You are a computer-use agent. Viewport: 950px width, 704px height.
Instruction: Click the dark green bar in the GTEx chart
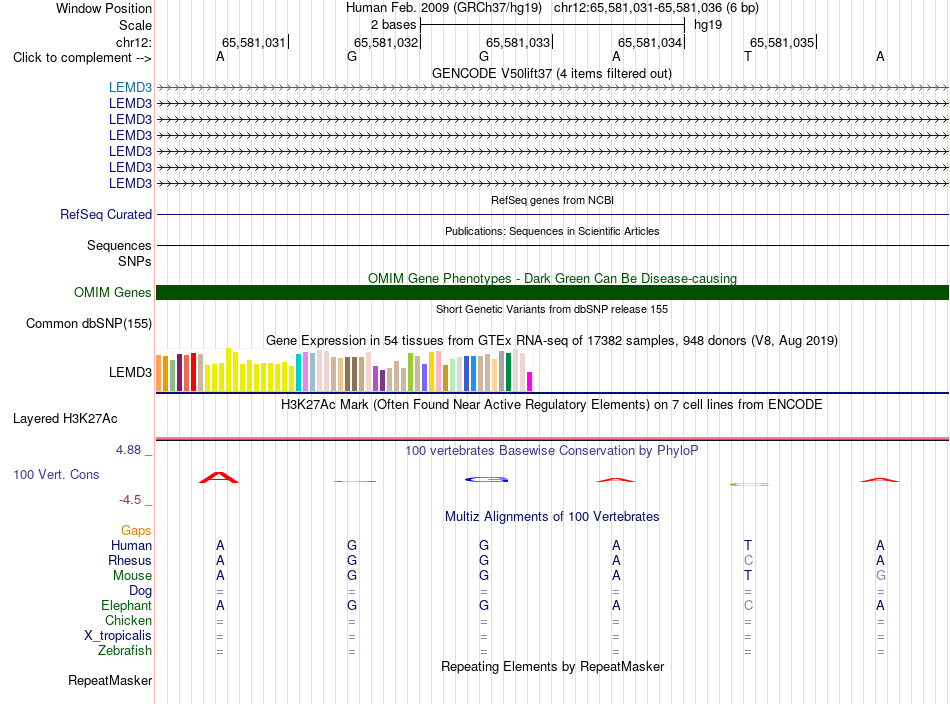[x=508, y=372]
